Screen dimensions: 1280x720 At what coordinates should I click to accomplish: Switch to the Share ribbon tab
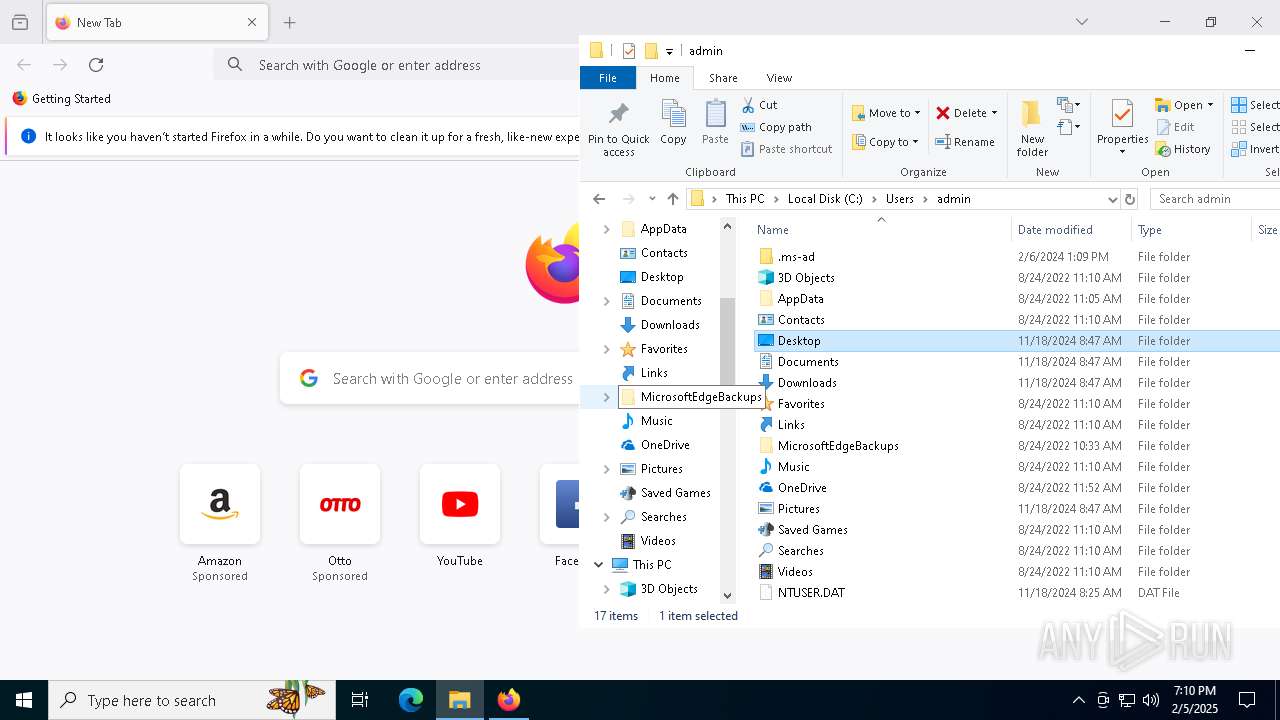[x=723, y=78]
